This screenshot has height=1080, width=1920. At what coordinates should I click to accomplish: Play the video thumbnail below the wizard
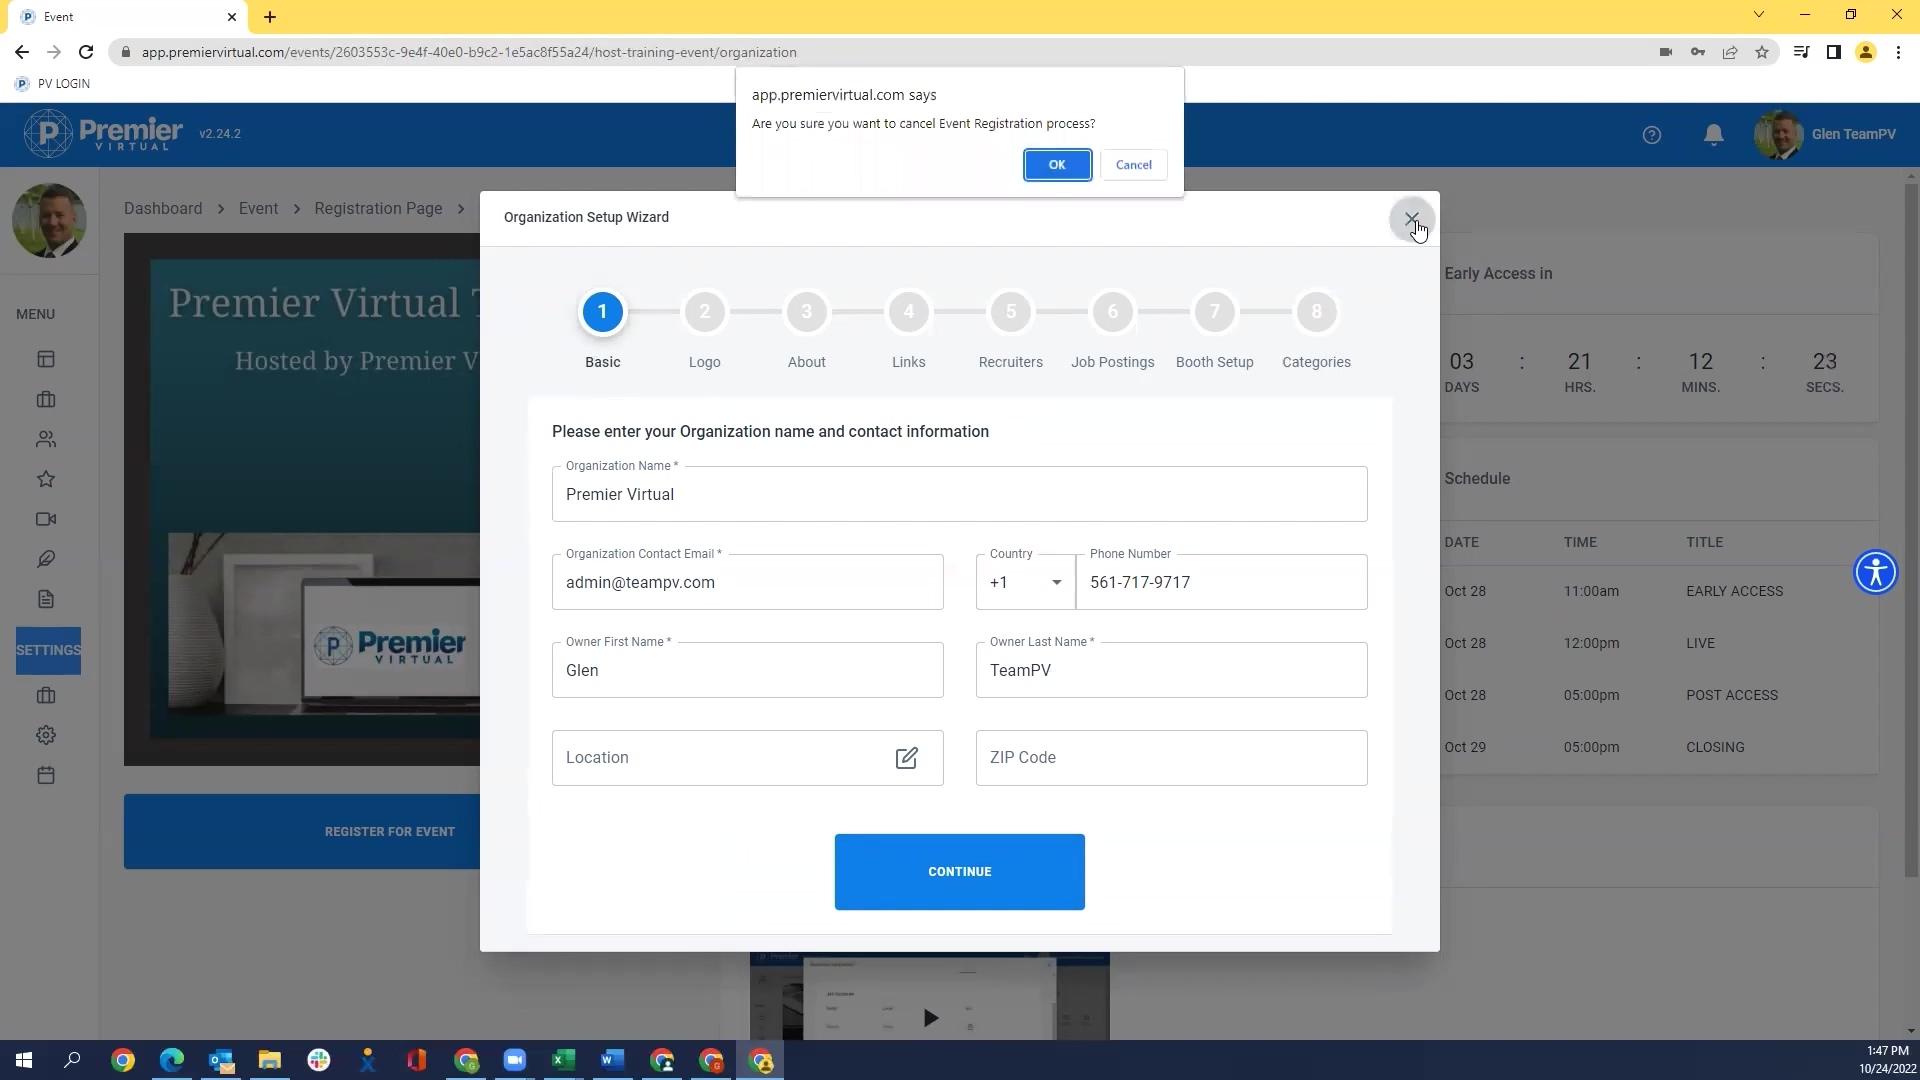pos(930,1018)
